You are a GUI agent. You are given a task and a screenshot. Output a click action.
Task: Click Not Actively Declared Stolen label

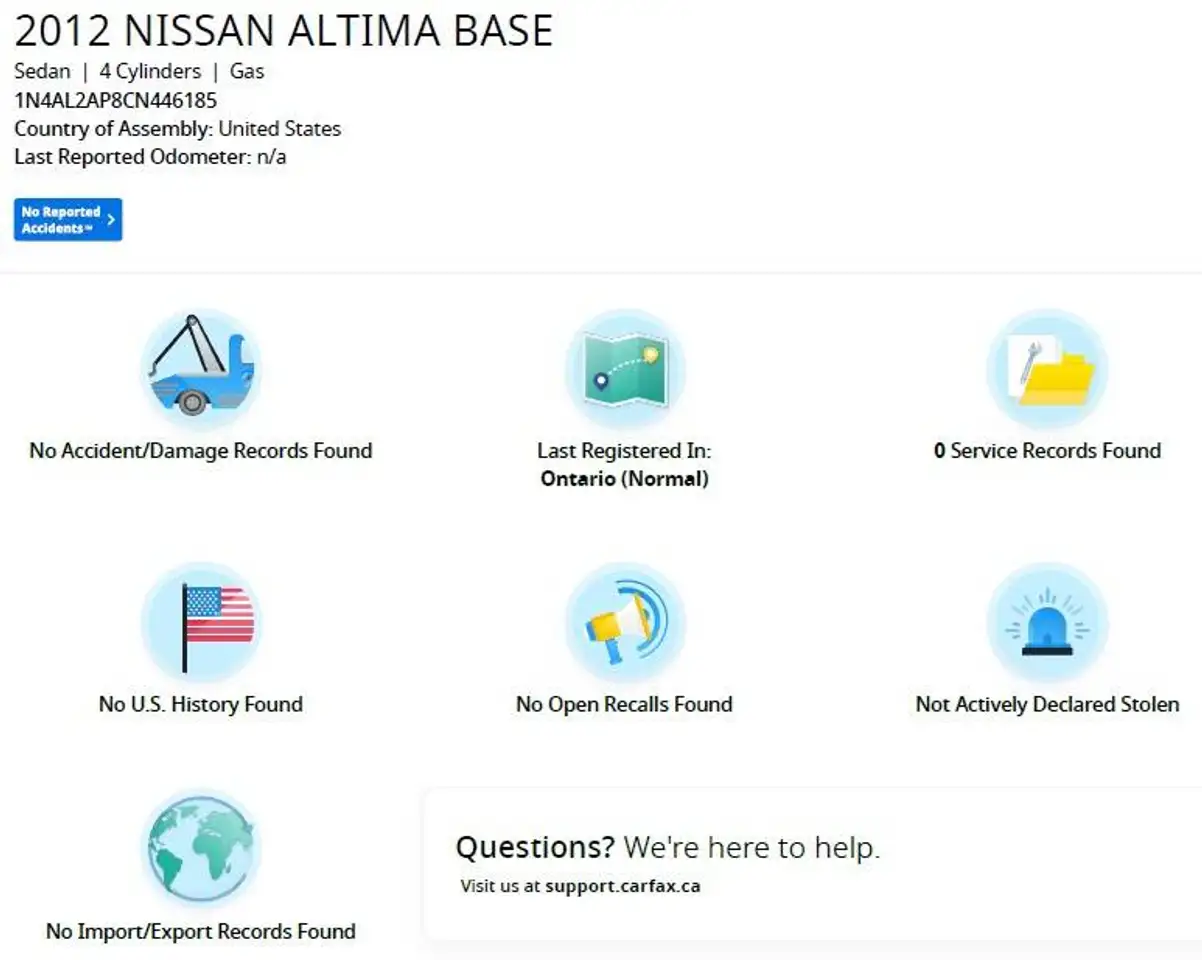1047,704
